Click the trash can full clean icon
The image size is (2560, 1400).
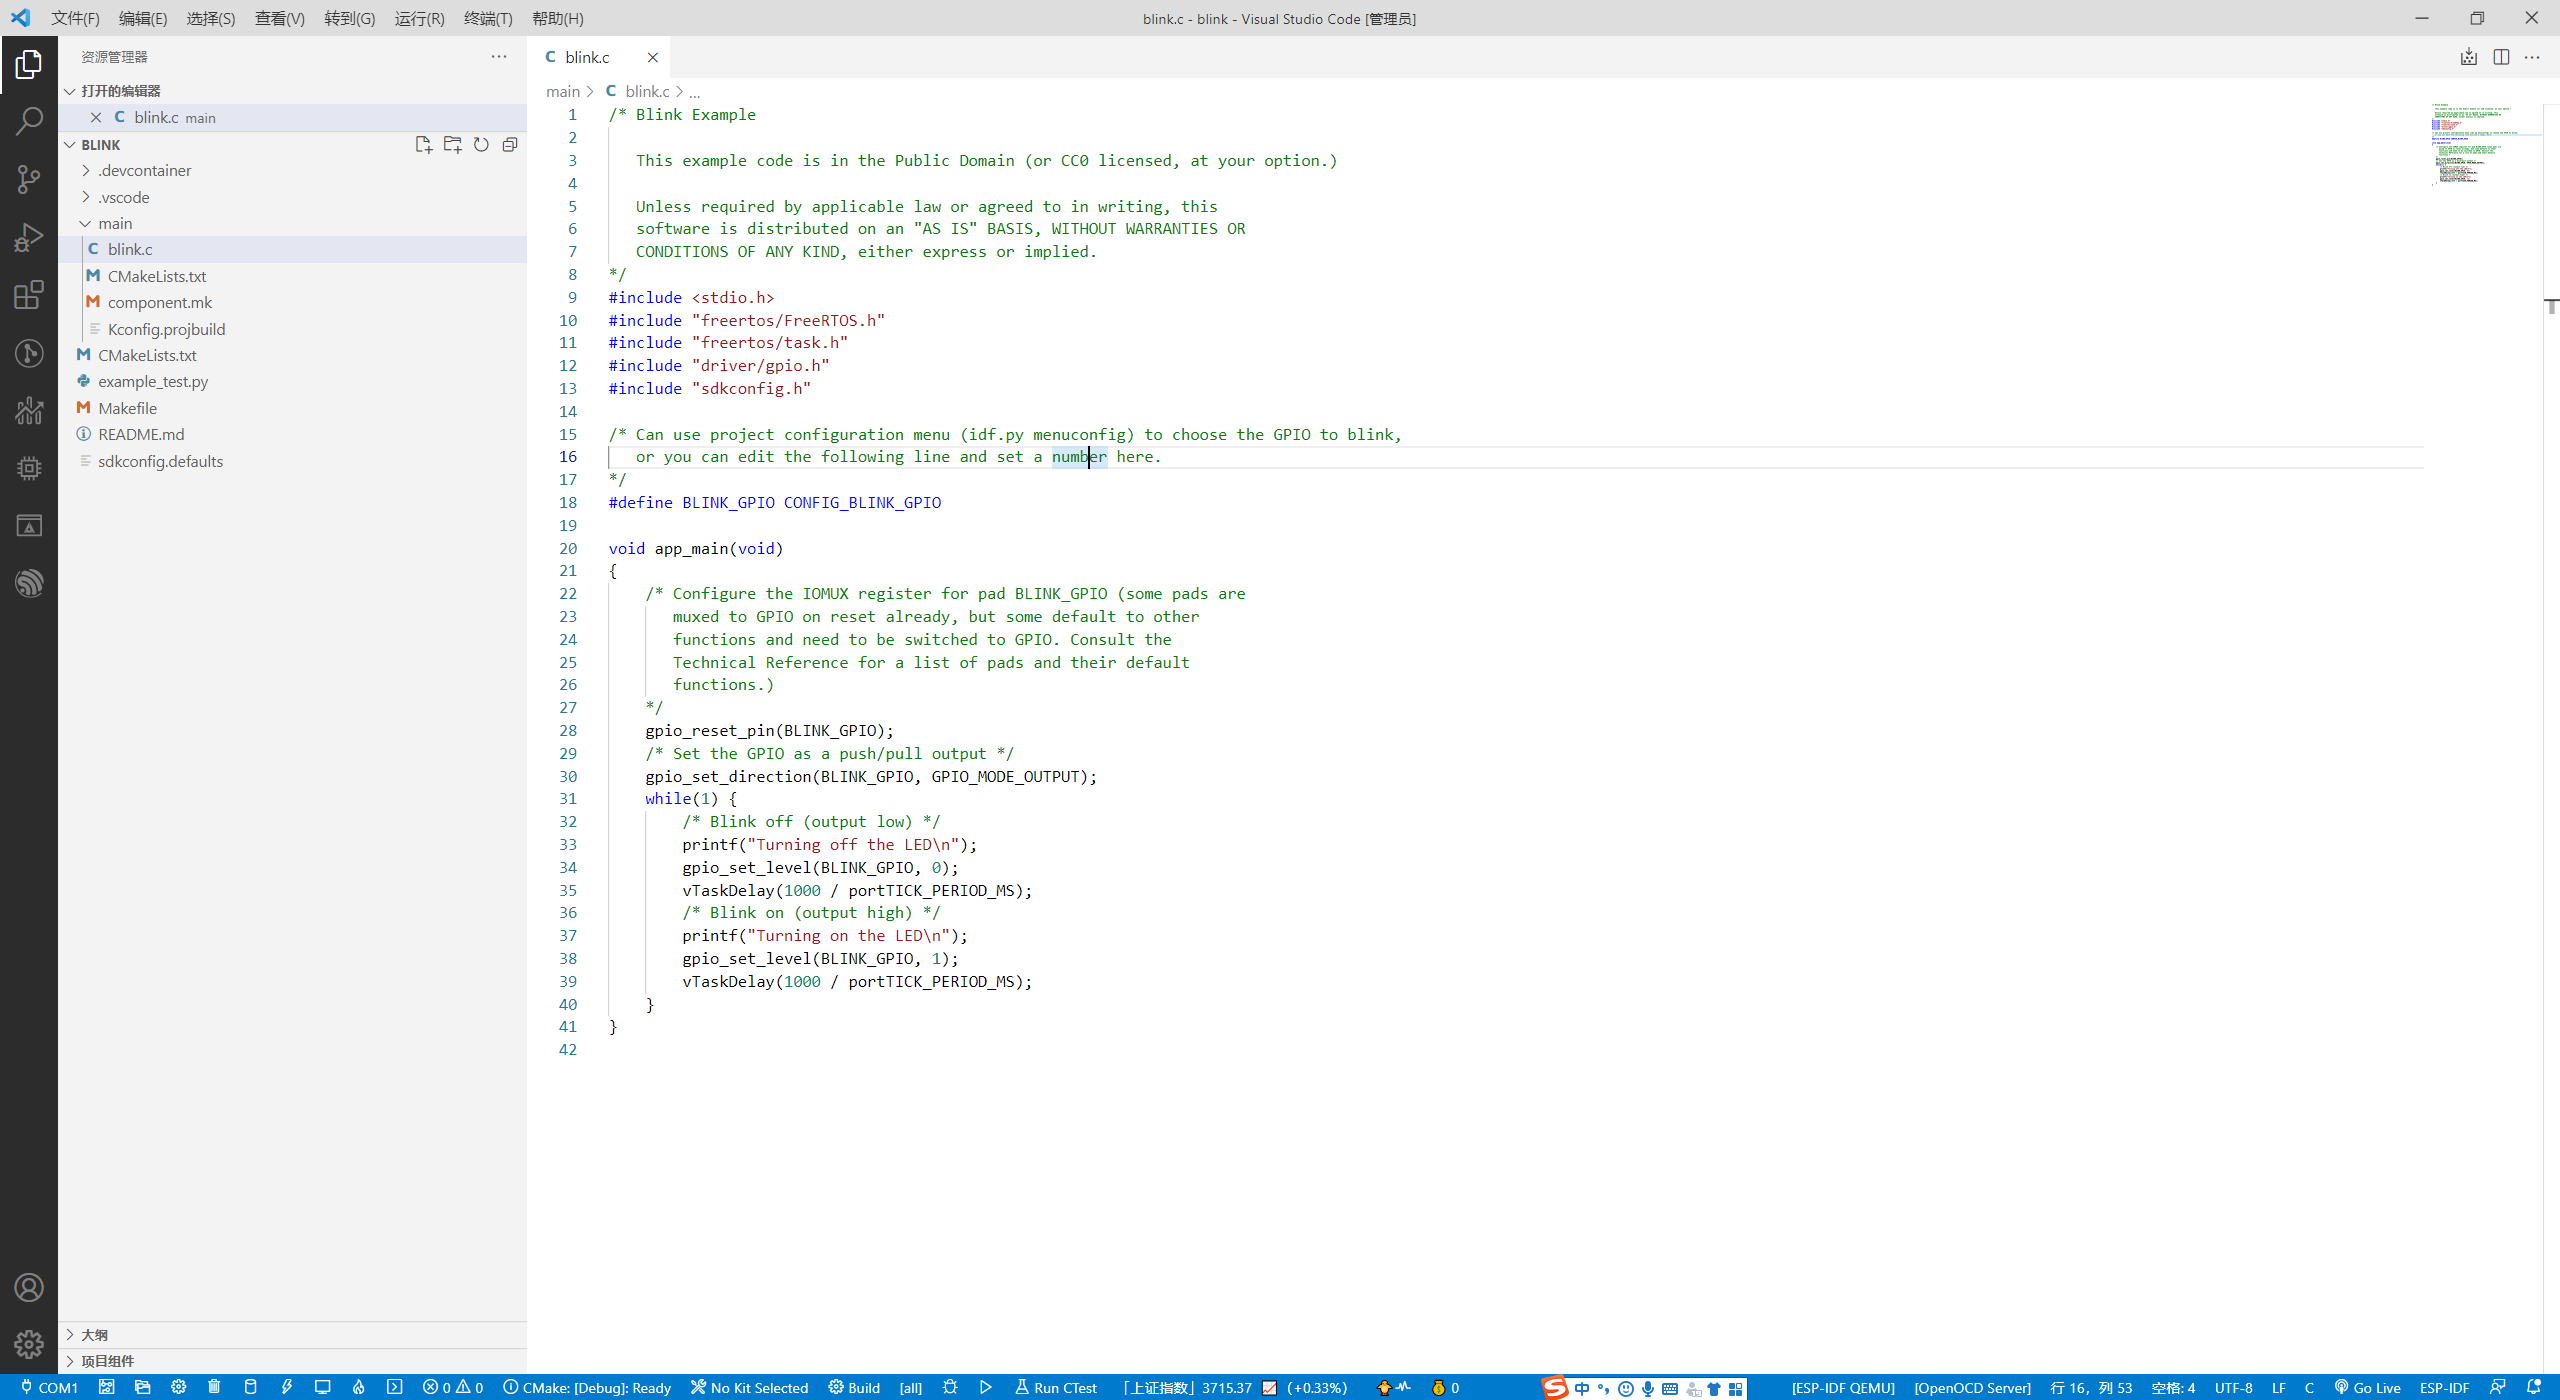(x=214, y=1387)
